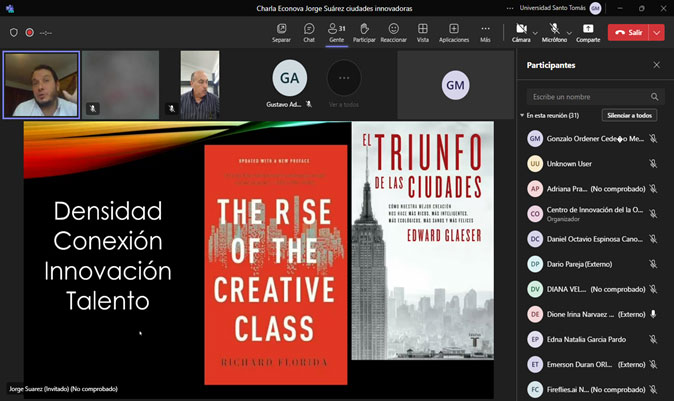The width and height of the screenshot is (674, 401).
Task: Open the Vista layout options
Action: coord(423,32)
